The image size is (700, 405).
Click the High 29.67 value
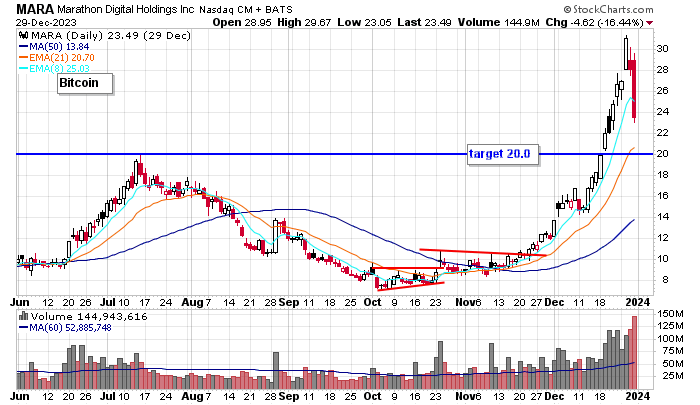tap(304, 22)
